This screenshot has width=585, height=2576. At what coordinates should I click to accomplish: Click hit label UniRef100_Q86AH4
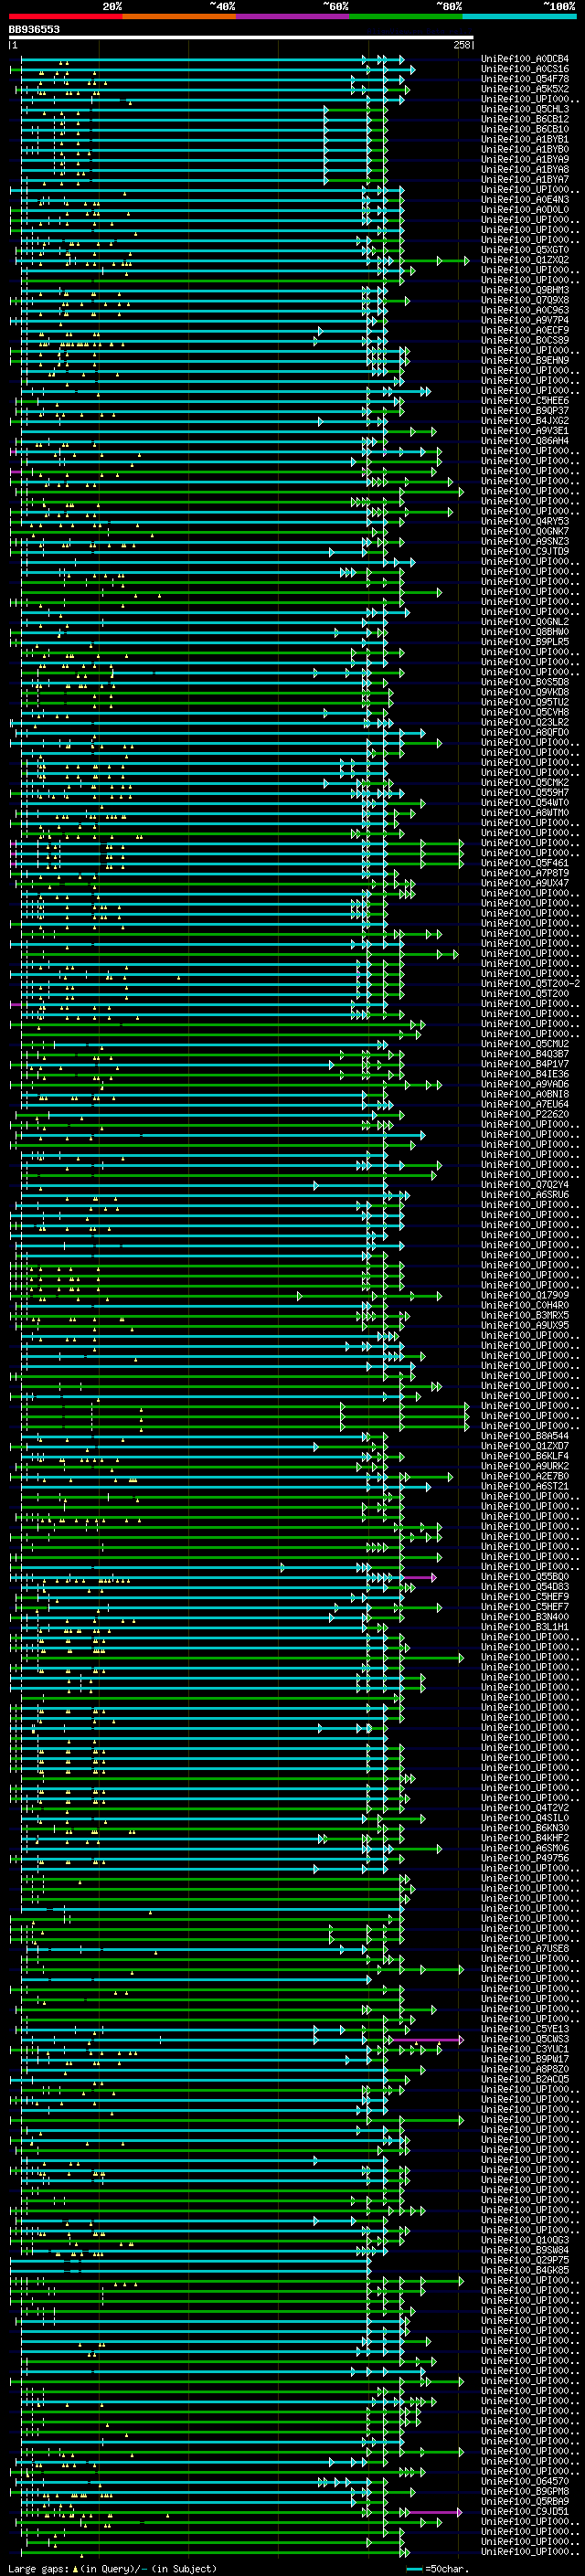coord(525,441)
